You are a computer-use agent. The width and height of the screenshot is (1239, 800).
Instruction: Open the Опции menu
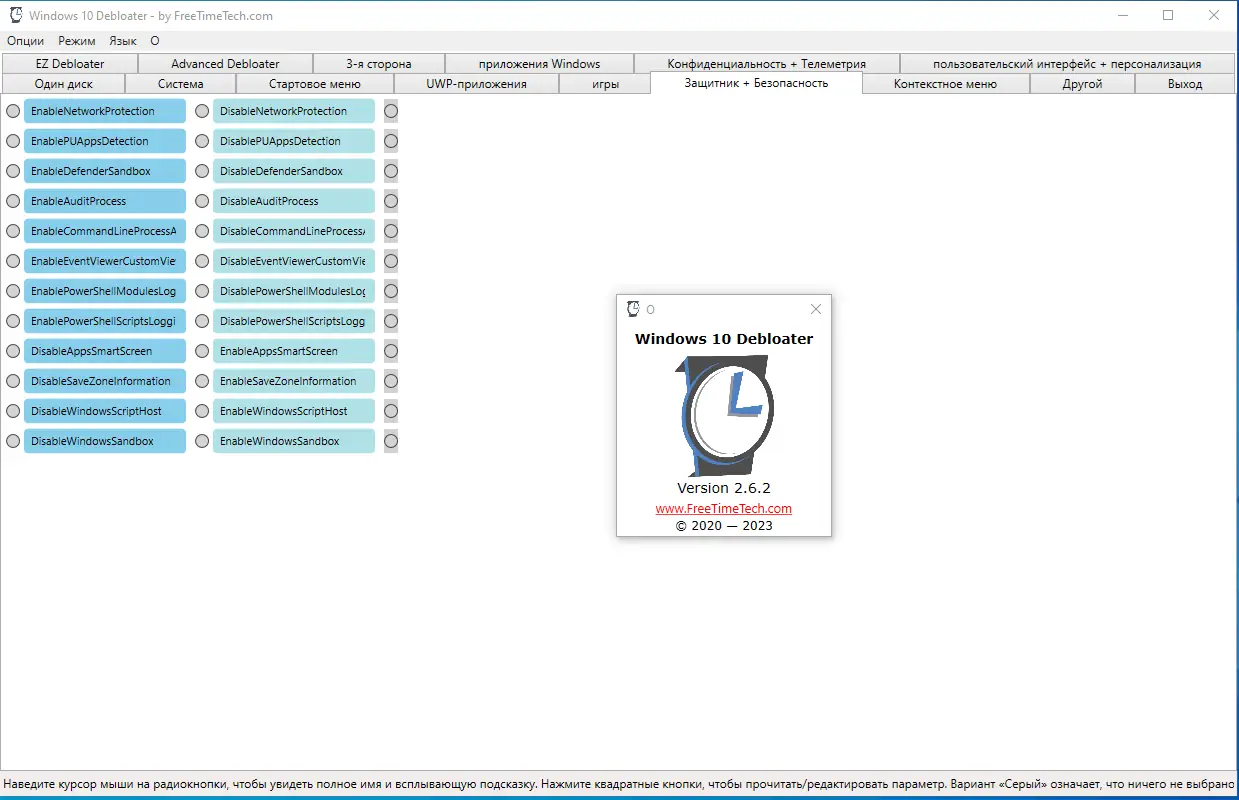25,41
